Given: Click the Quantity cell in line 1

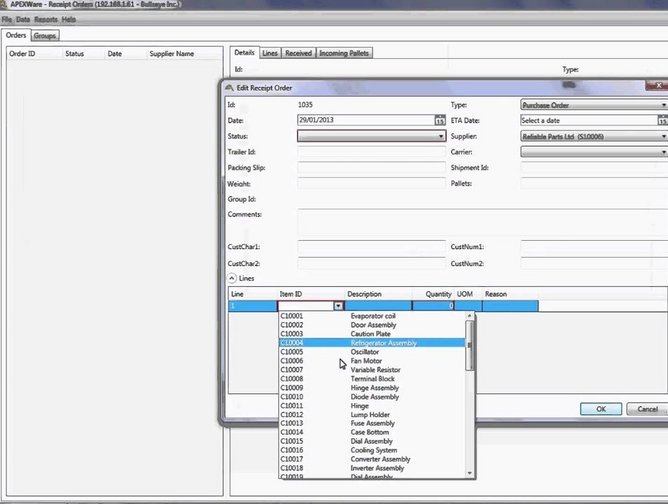Looking at the screenshot, I should click(x=433, y=306).
